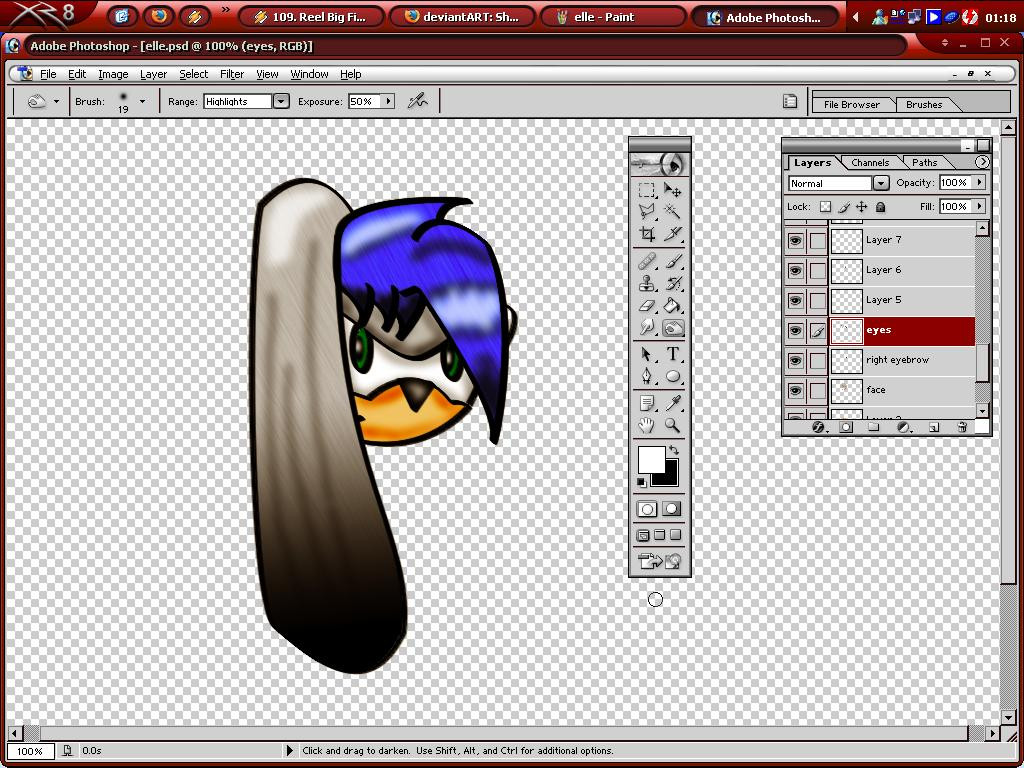
Task: Open the Exposure slider arrow
Action: (389, 101)
